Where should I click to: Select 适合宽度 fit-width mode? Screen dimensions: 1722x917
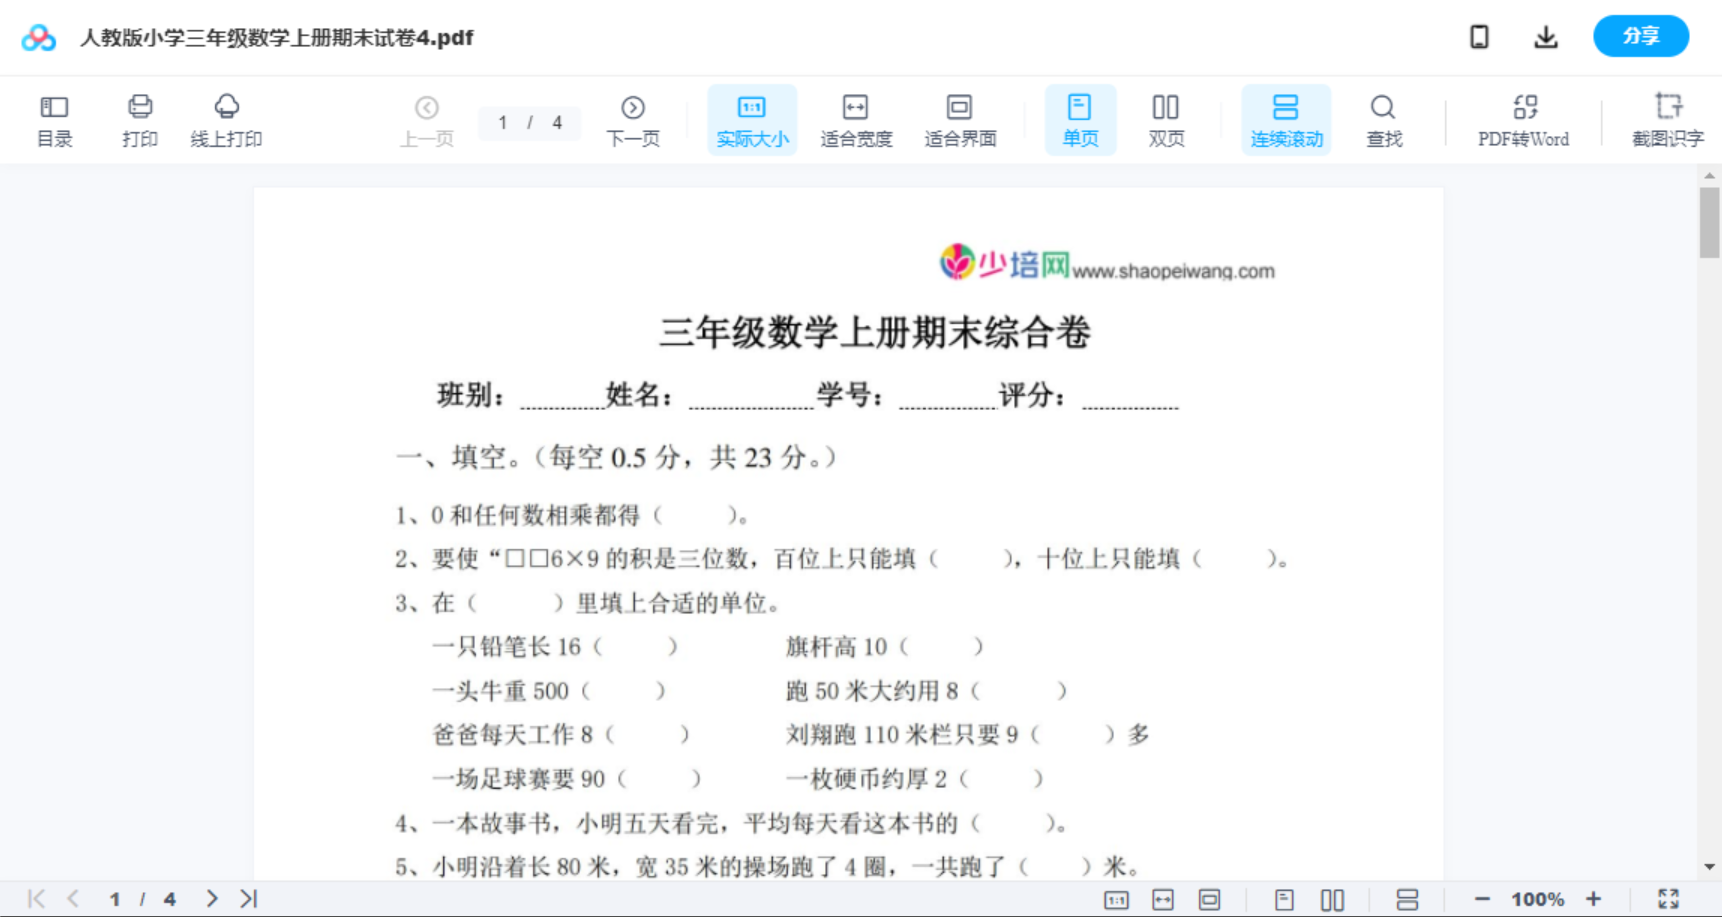[x=855, y=119]
